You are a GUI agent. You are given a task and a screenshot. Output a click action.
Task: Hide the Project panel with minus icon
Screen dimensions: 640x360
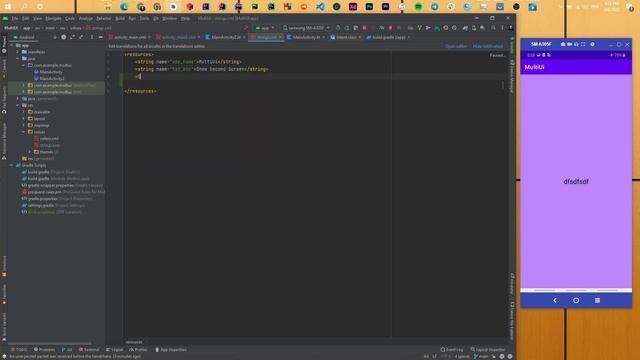point(100,37)
